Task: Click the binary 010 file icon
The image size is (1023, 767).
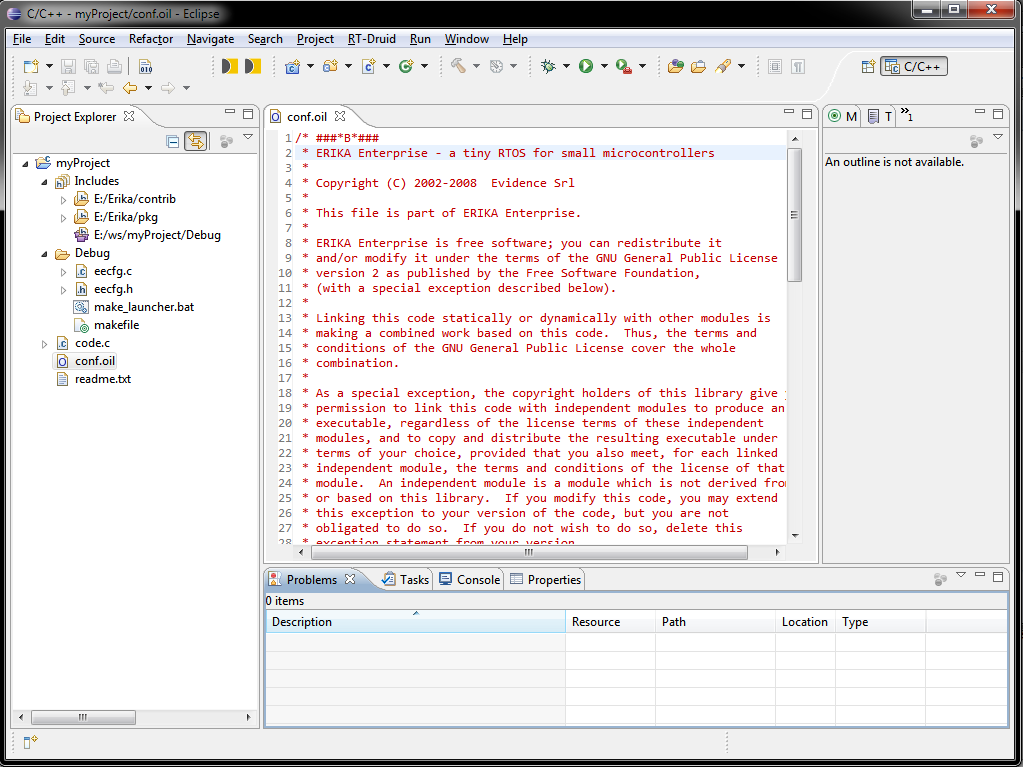Action: click(145, 66)
